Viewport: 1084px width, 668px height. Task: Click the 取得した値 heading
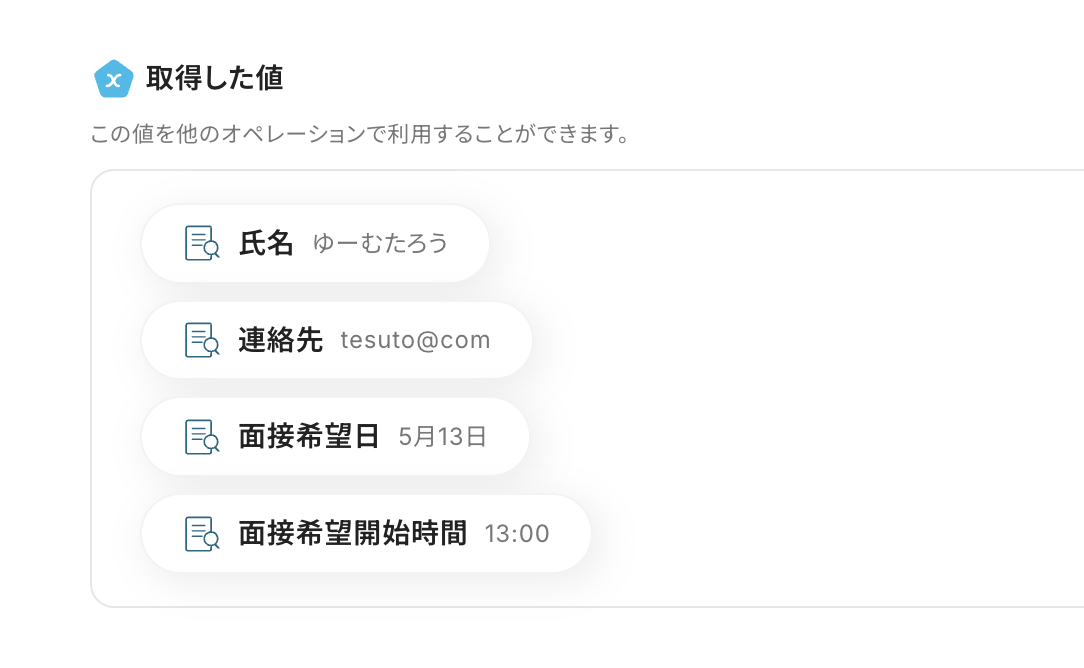click(214, 78)
